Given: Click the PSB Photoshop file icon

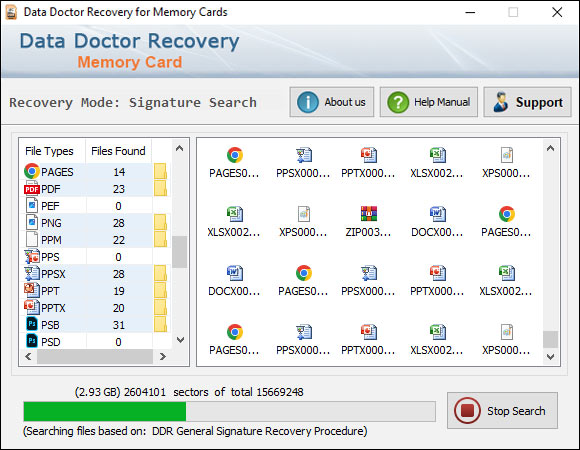Looking at the screenshot, I should pyautogui.click(x=32, y=325).
